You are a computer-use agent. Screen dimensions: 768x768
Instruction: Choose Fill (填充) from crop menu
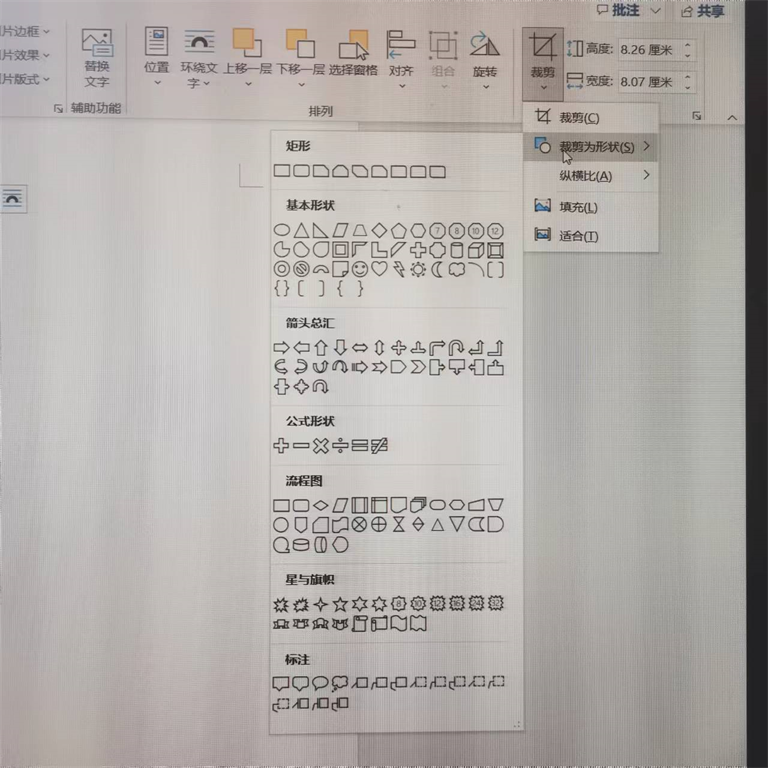[x=578, y=207]
